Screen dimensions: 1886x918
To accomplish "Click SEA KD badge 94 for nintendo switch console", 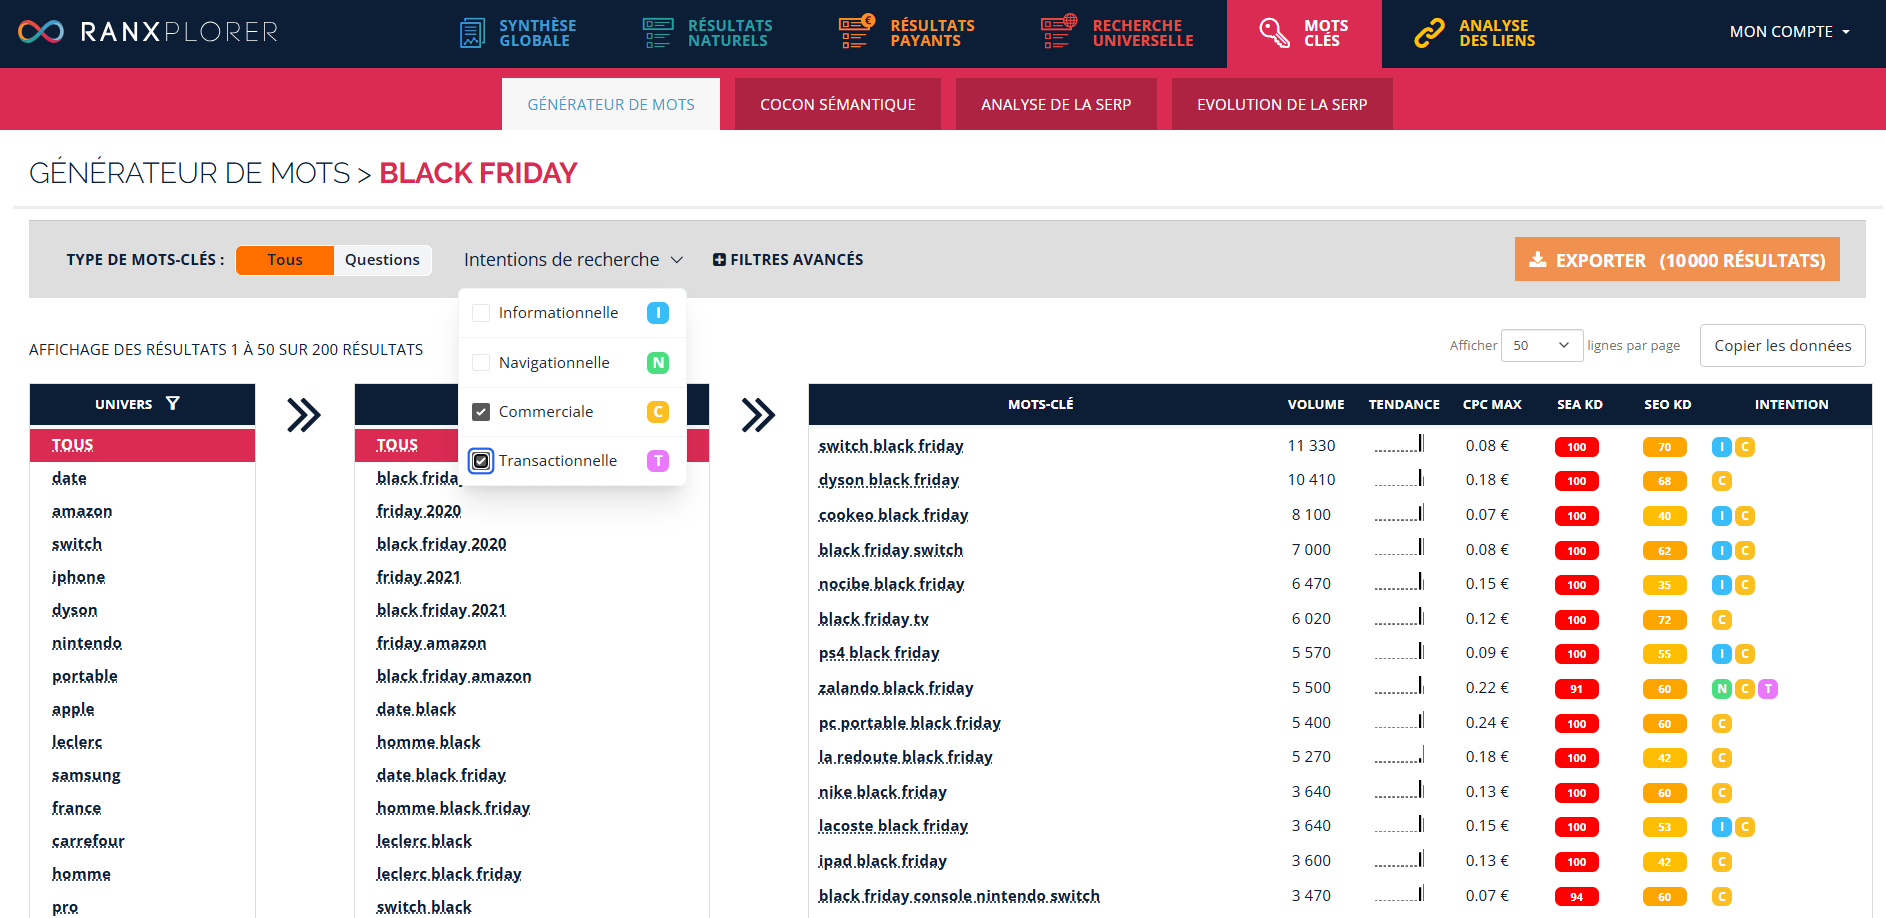I will point(1576,897).
